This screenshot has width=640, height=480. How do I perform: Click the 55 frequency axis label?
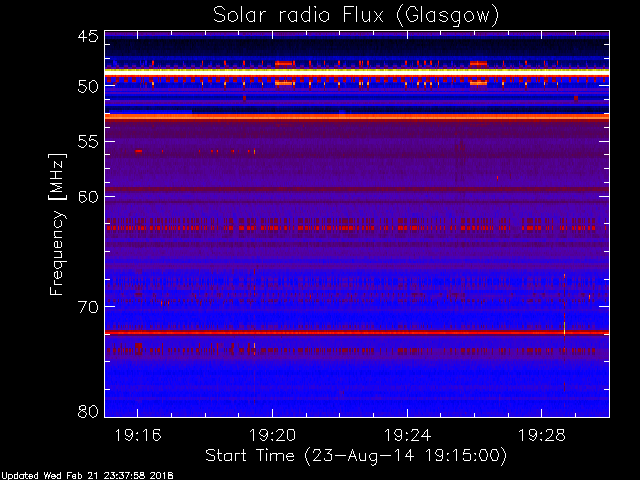tap(88, 142)
